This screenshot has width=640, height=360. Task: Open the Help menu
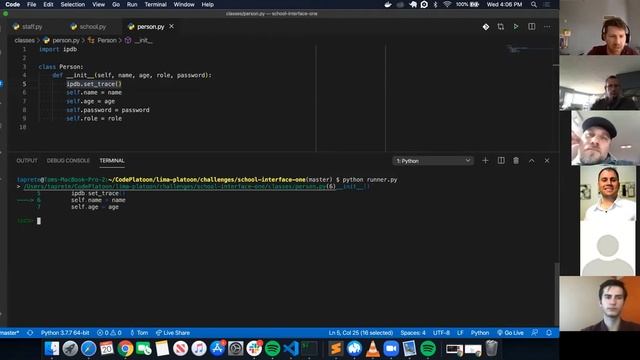coord(207,4)
